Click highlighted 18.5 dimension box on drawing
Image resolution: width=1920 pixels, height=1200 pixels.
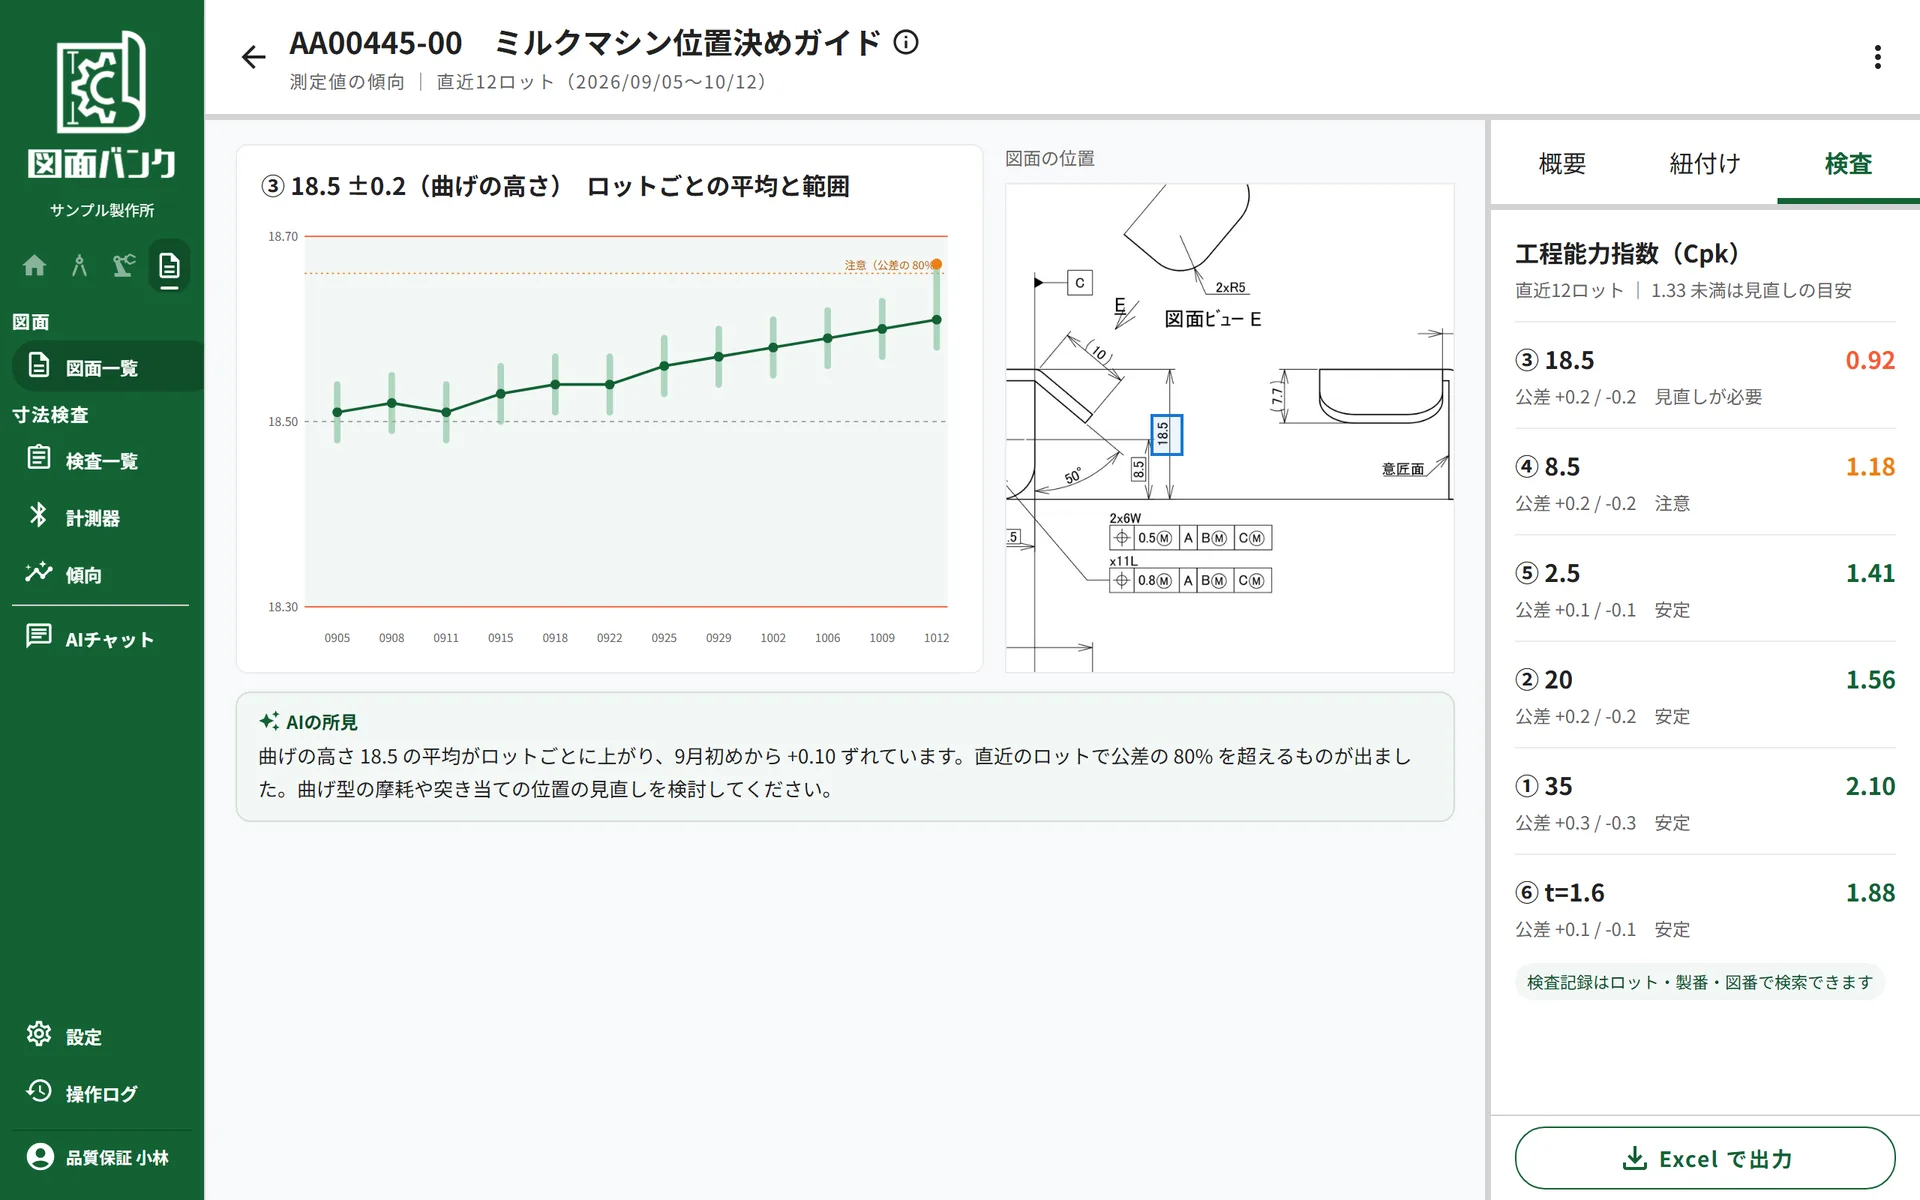(1166, 434)
